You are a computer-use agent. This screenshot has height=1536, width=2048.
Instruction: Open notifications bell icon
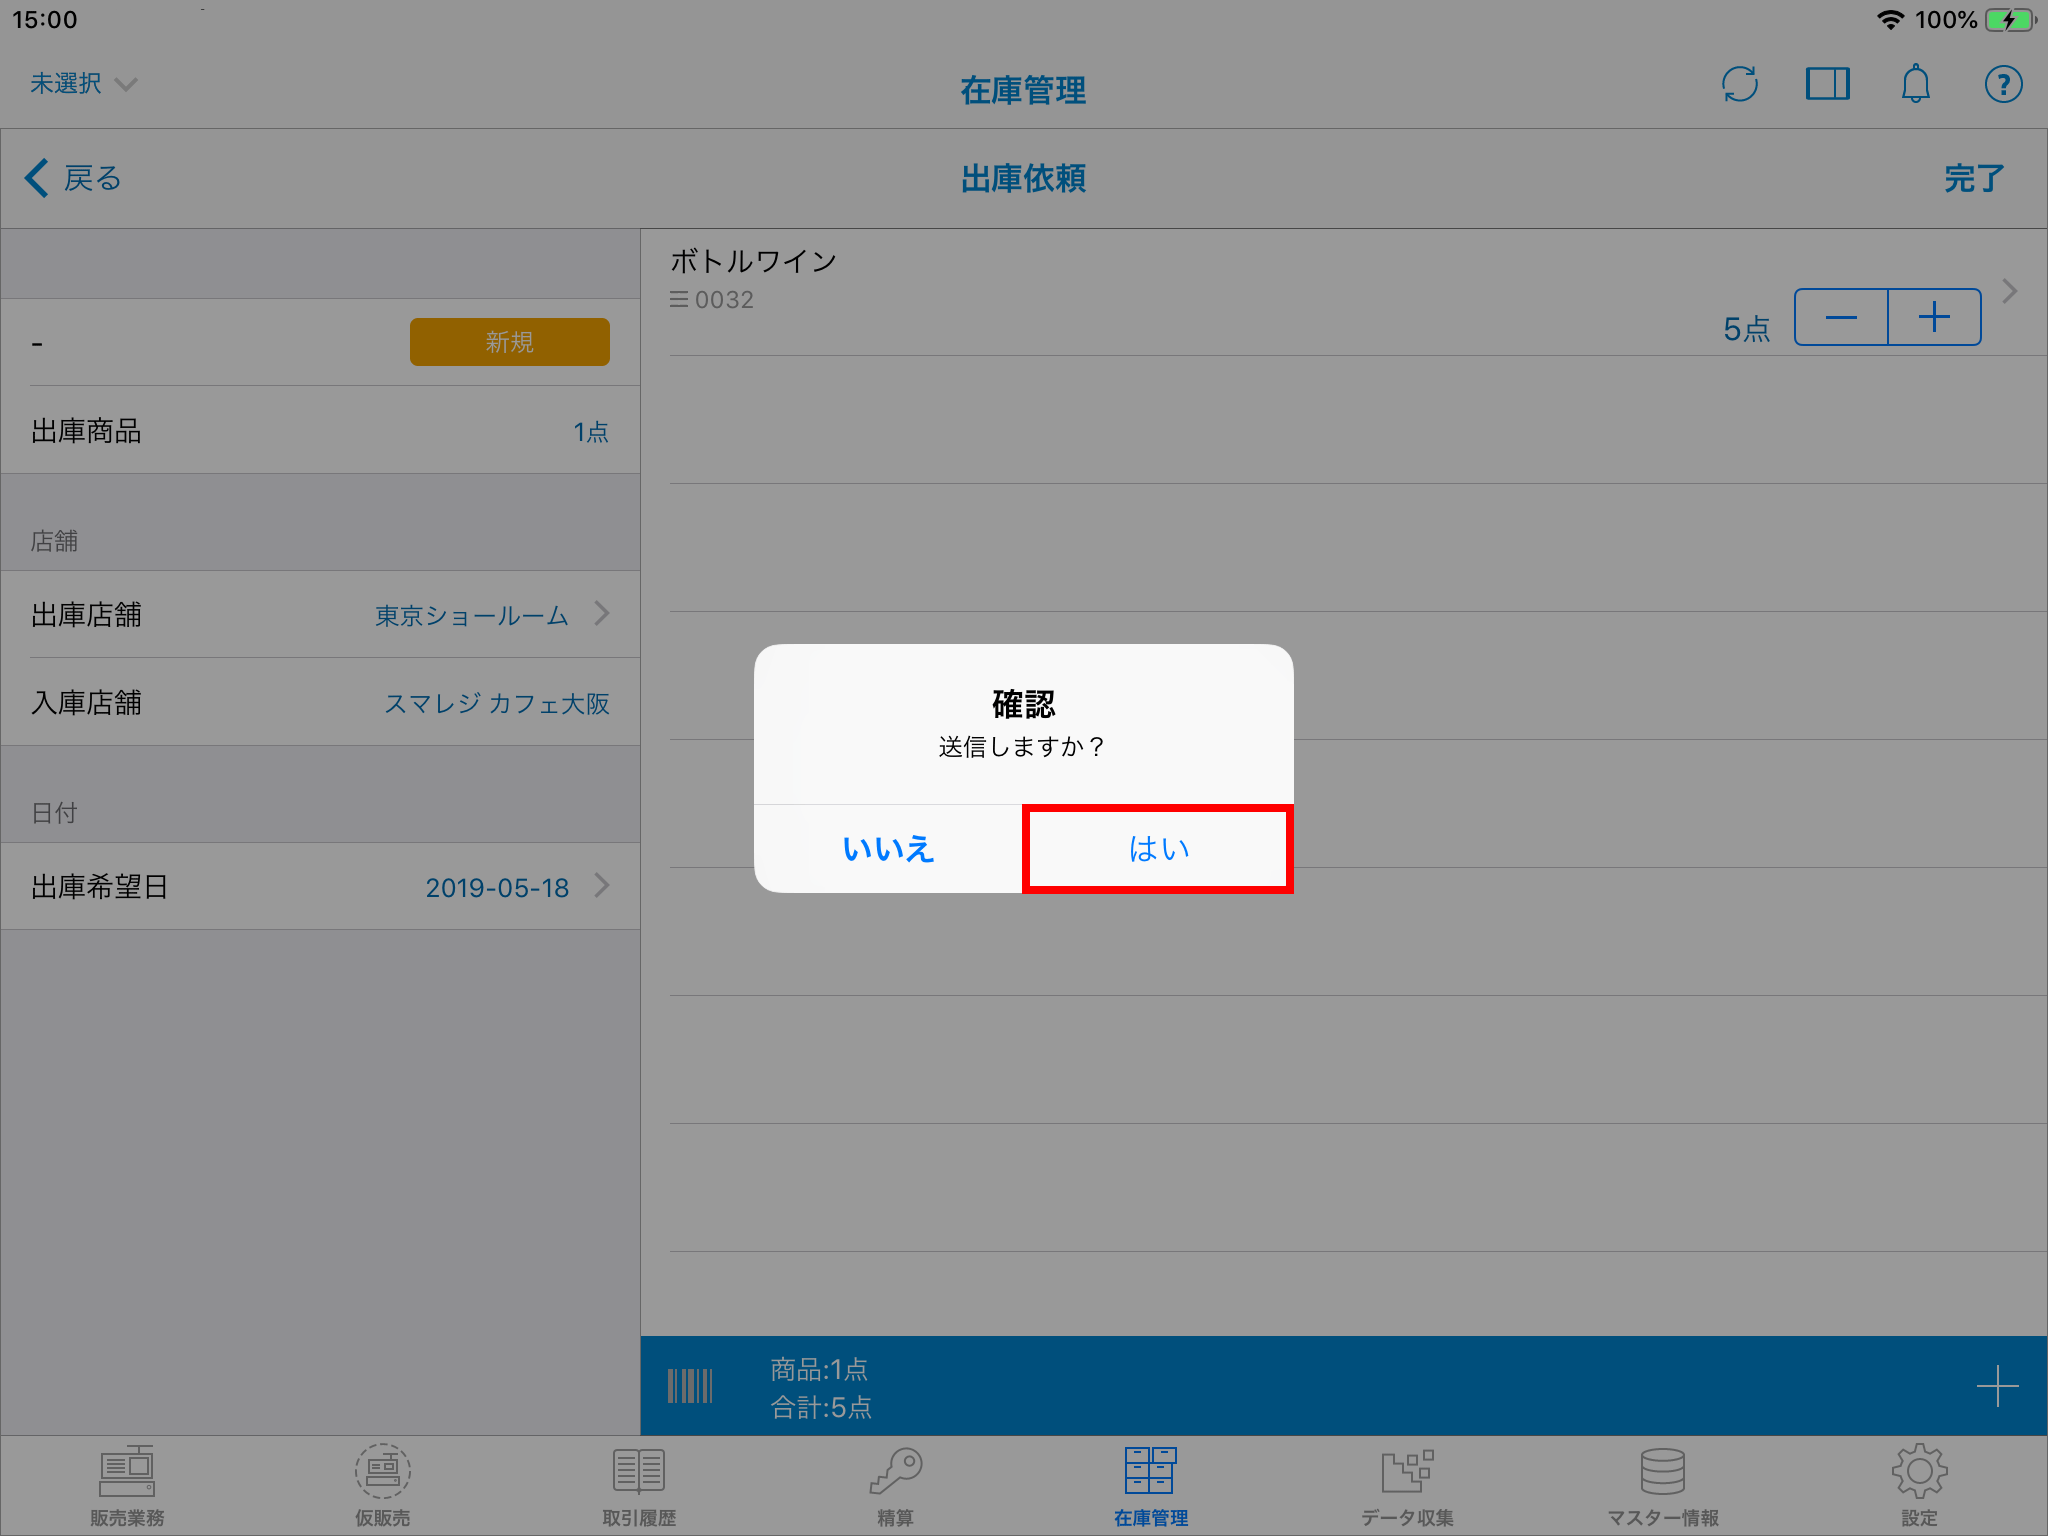pos(1915,85)
